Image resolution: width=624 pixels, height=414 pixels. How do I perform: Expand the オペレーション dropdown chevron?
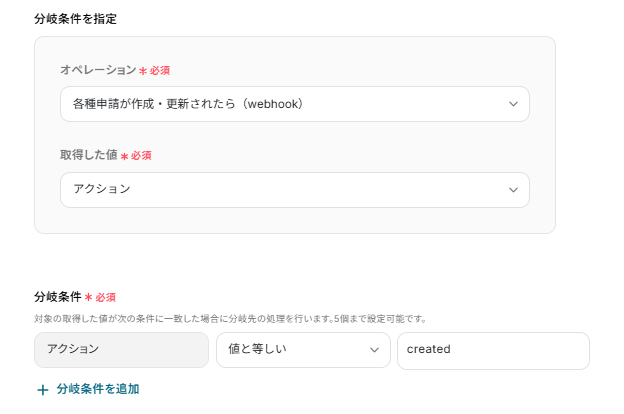(513, 104)
